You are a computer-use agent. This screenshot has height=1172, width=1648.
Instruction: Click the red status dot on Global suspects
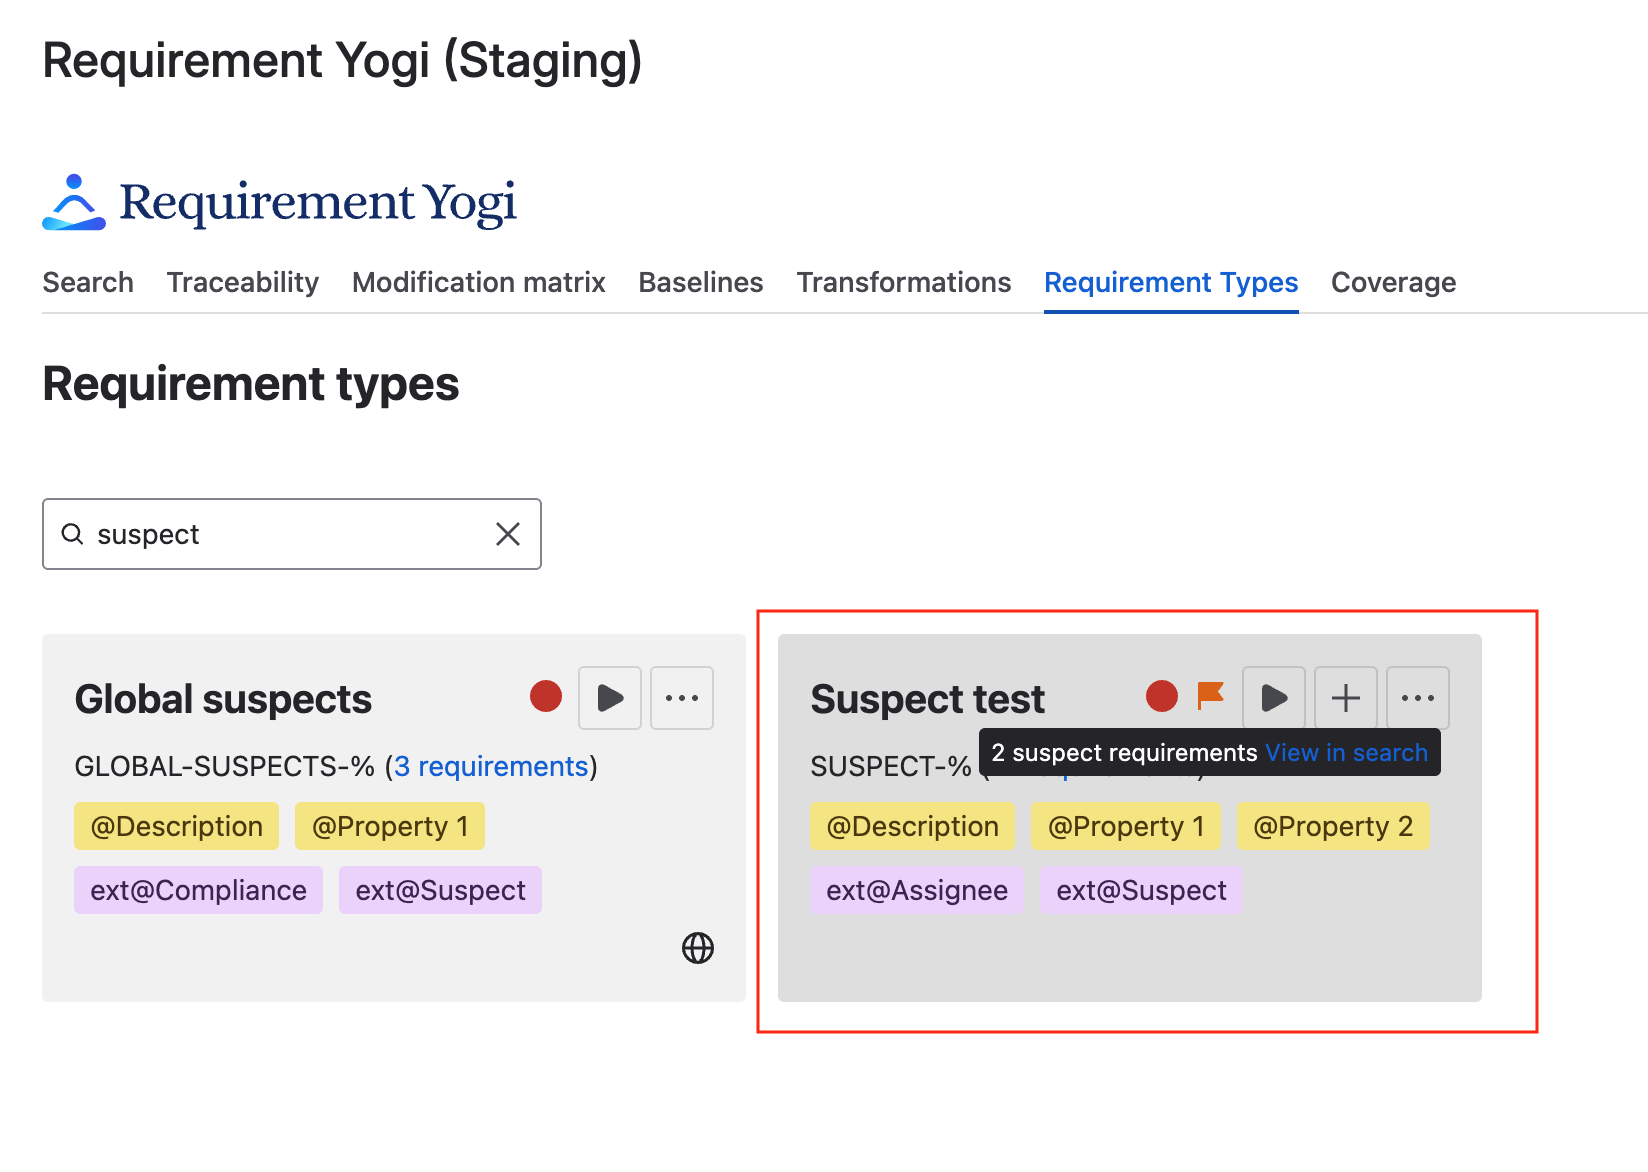point(546,696)
